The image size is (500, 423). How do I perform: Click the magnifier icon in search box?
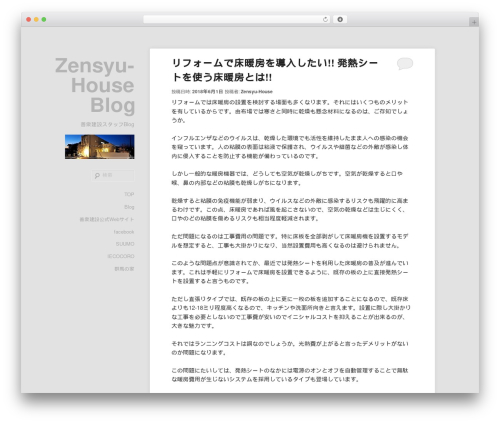tap(97, 175)
